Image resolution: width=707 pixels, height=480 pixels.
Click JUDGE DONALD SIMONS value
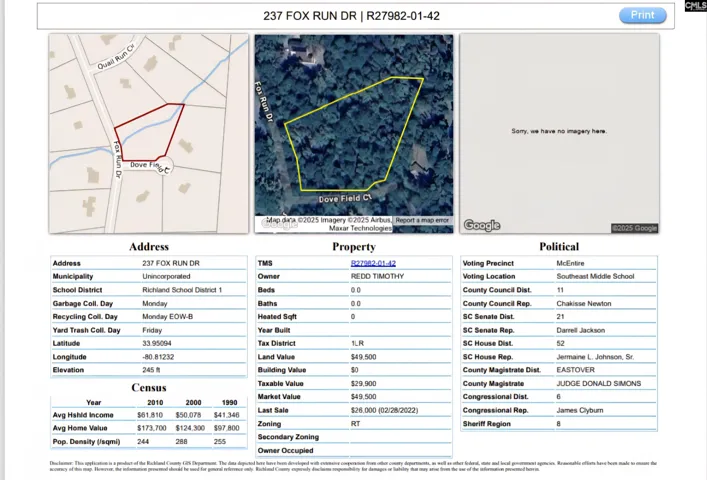coord(599,384)
